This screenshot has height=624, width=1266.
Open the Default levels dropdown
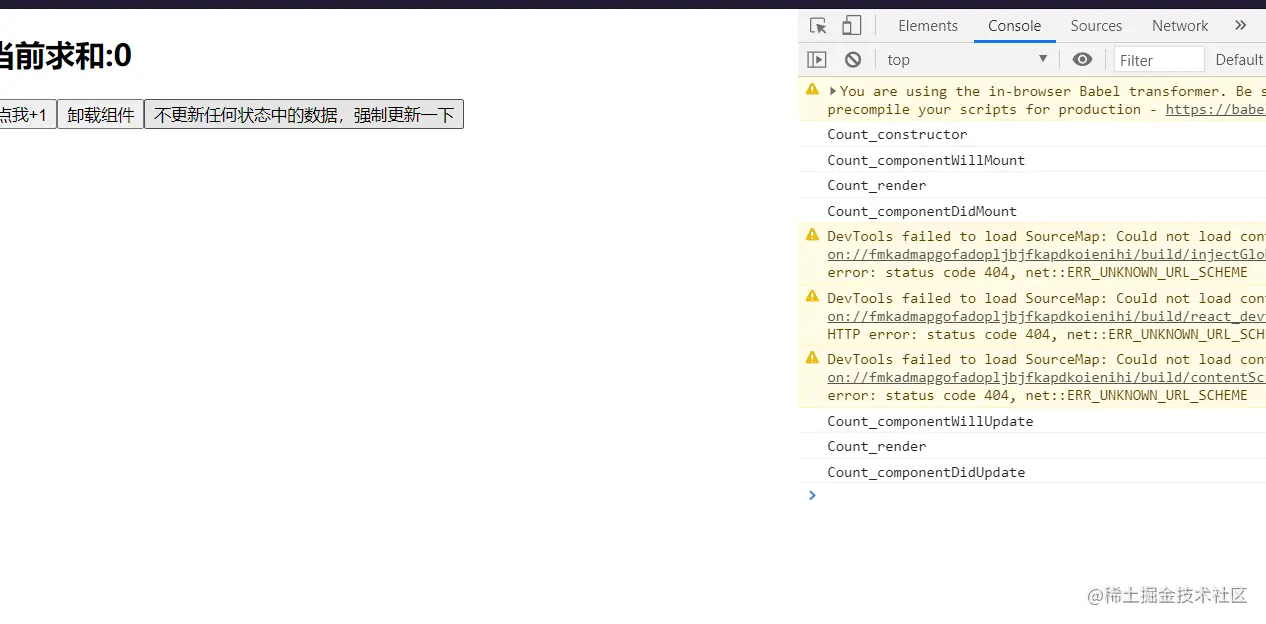pos(1240,60)
